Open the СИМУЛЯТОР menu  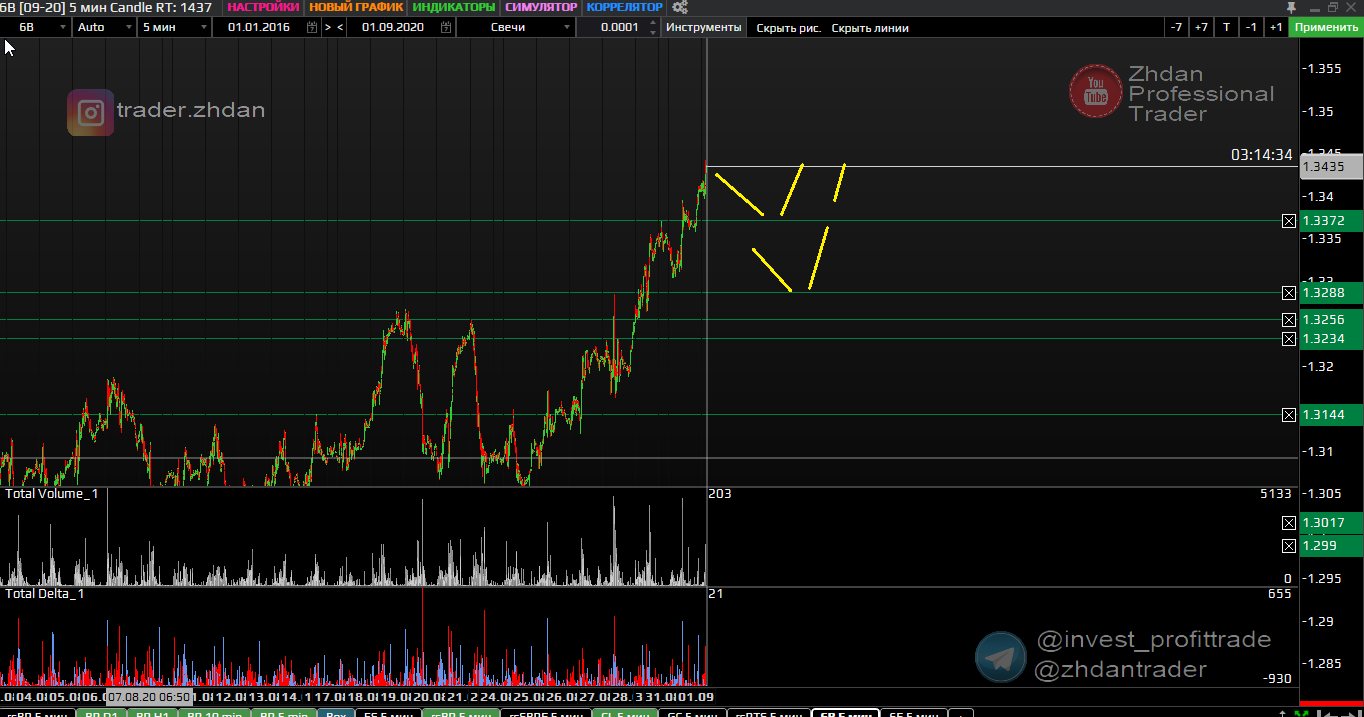[541, 7]
